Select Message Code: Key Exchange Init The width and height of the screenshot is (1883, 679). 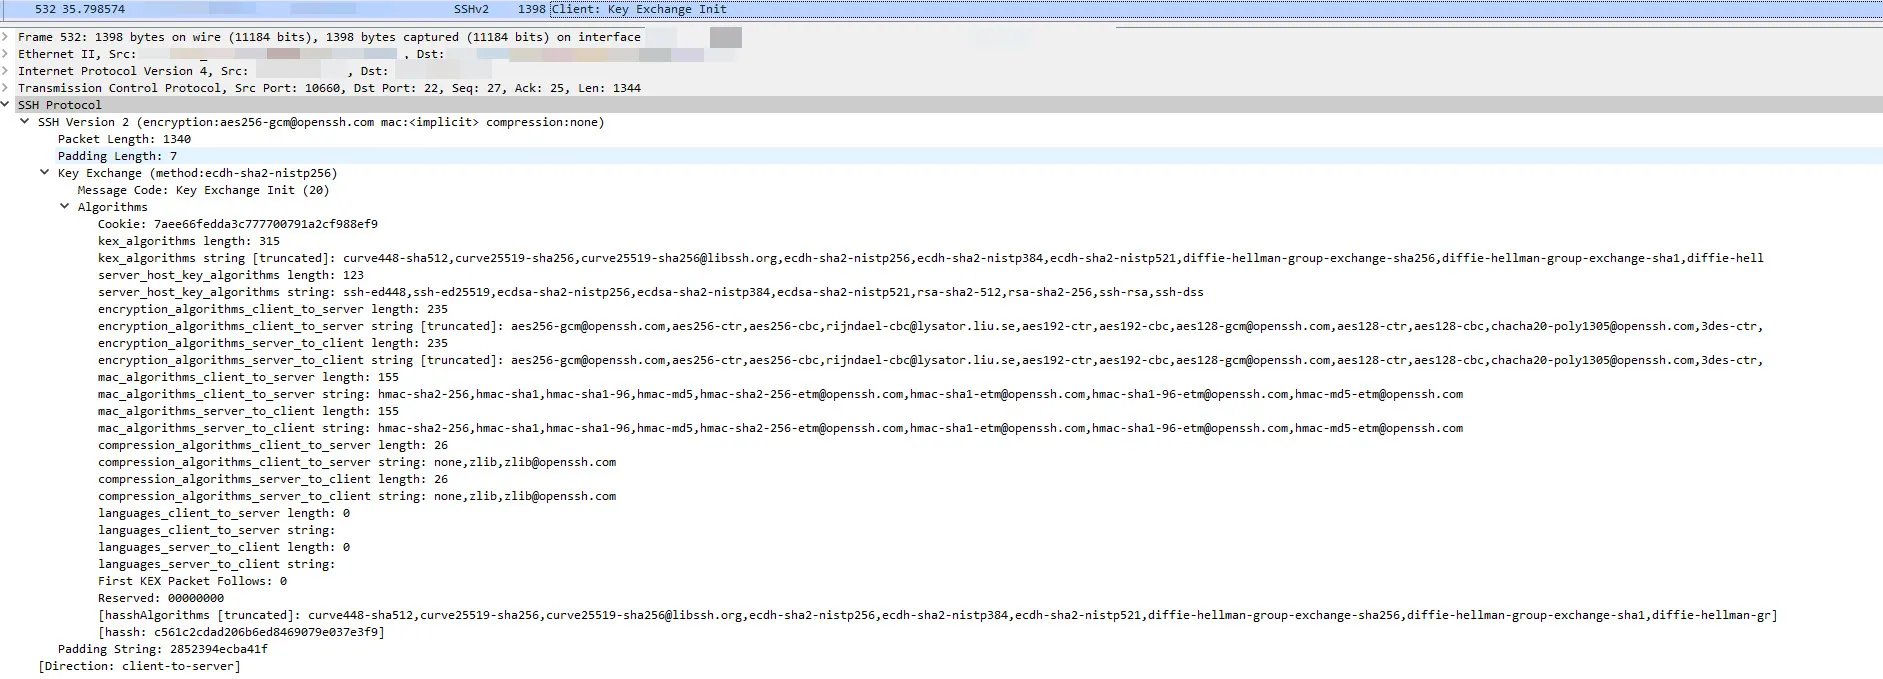[x=203, y=190]
